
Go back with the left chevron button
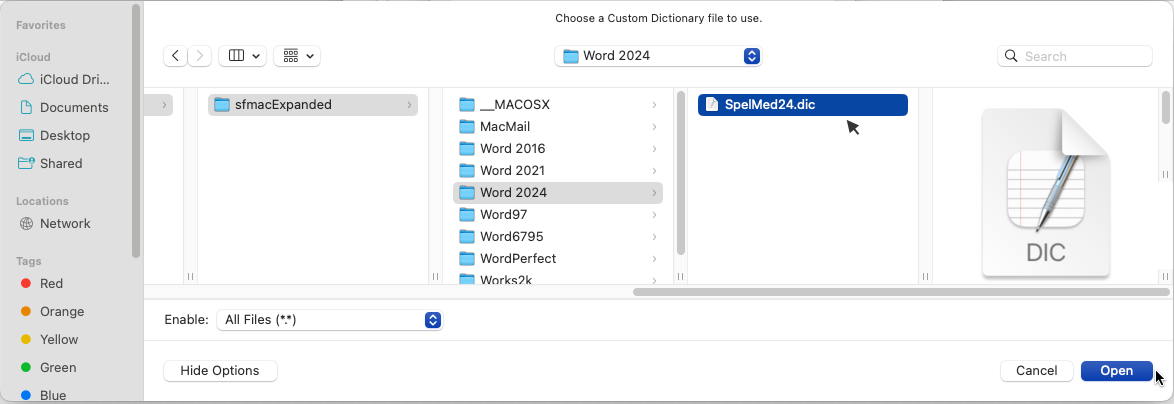pyautogui.click(x=175, y=56)
